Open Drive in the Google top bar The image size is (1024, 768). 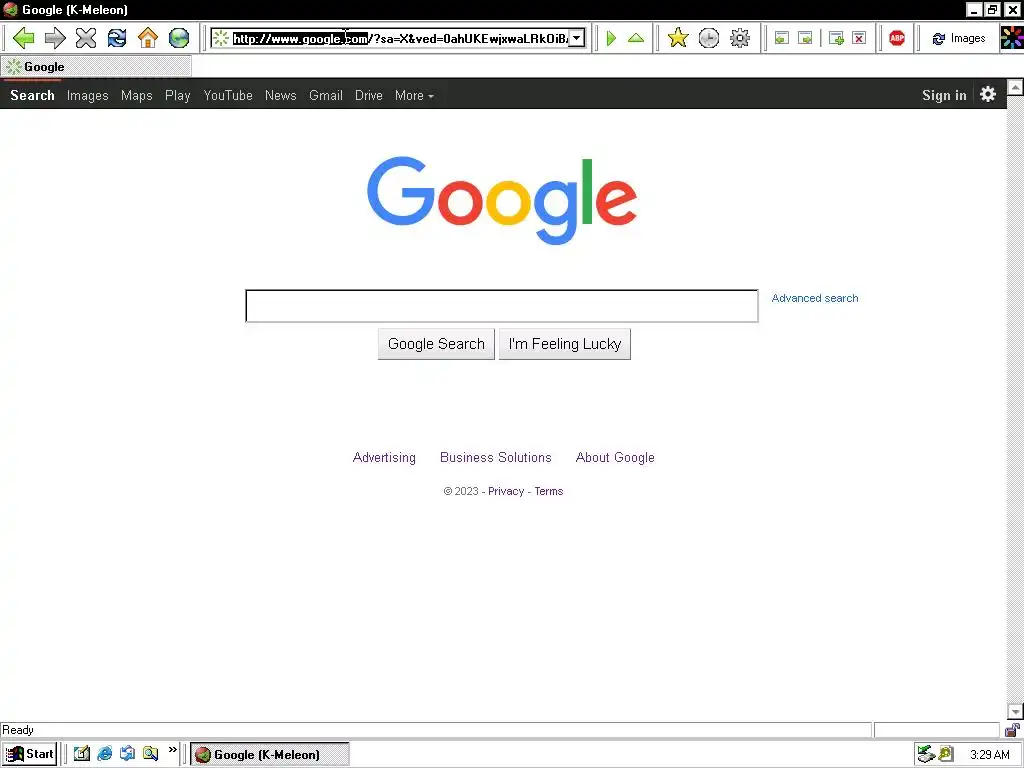pyautogui.click(x=369, y=95)
